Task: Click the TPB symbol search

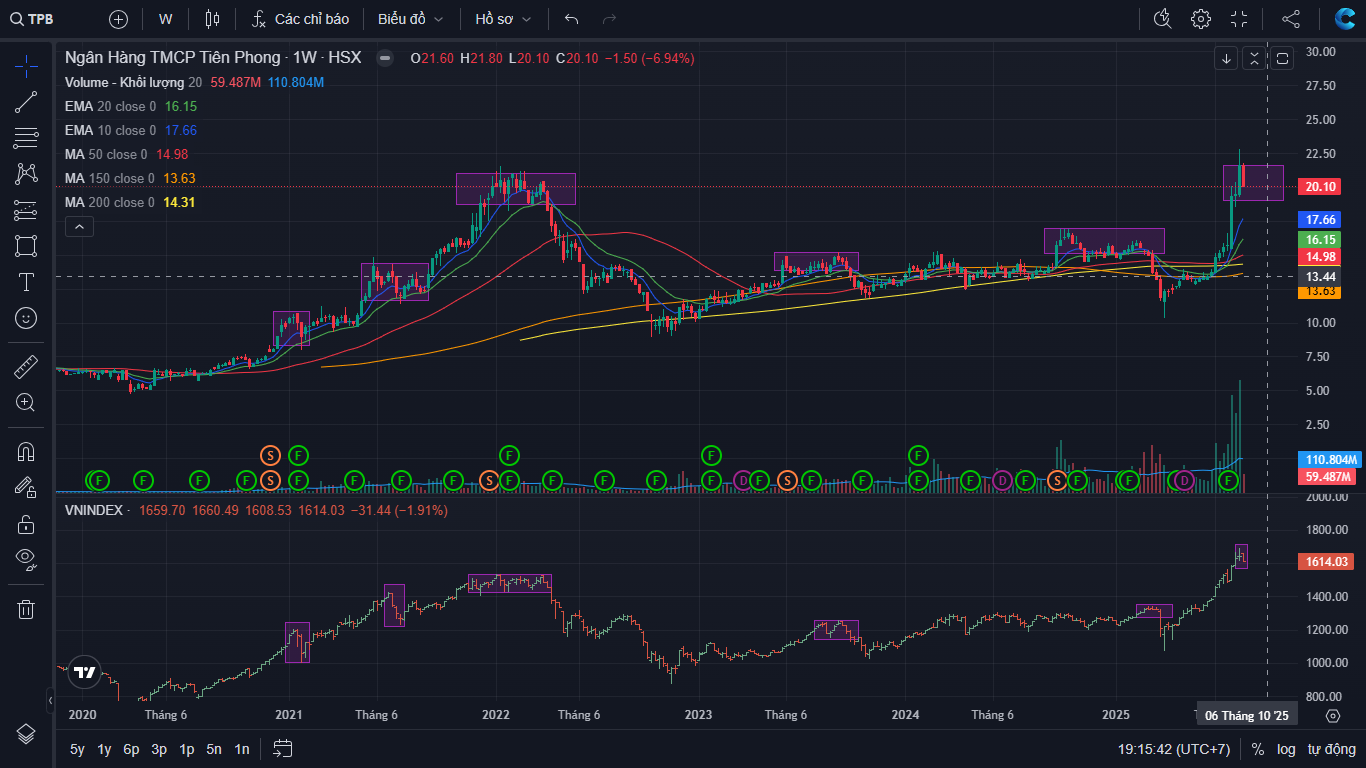Action: tap(33, 19)
